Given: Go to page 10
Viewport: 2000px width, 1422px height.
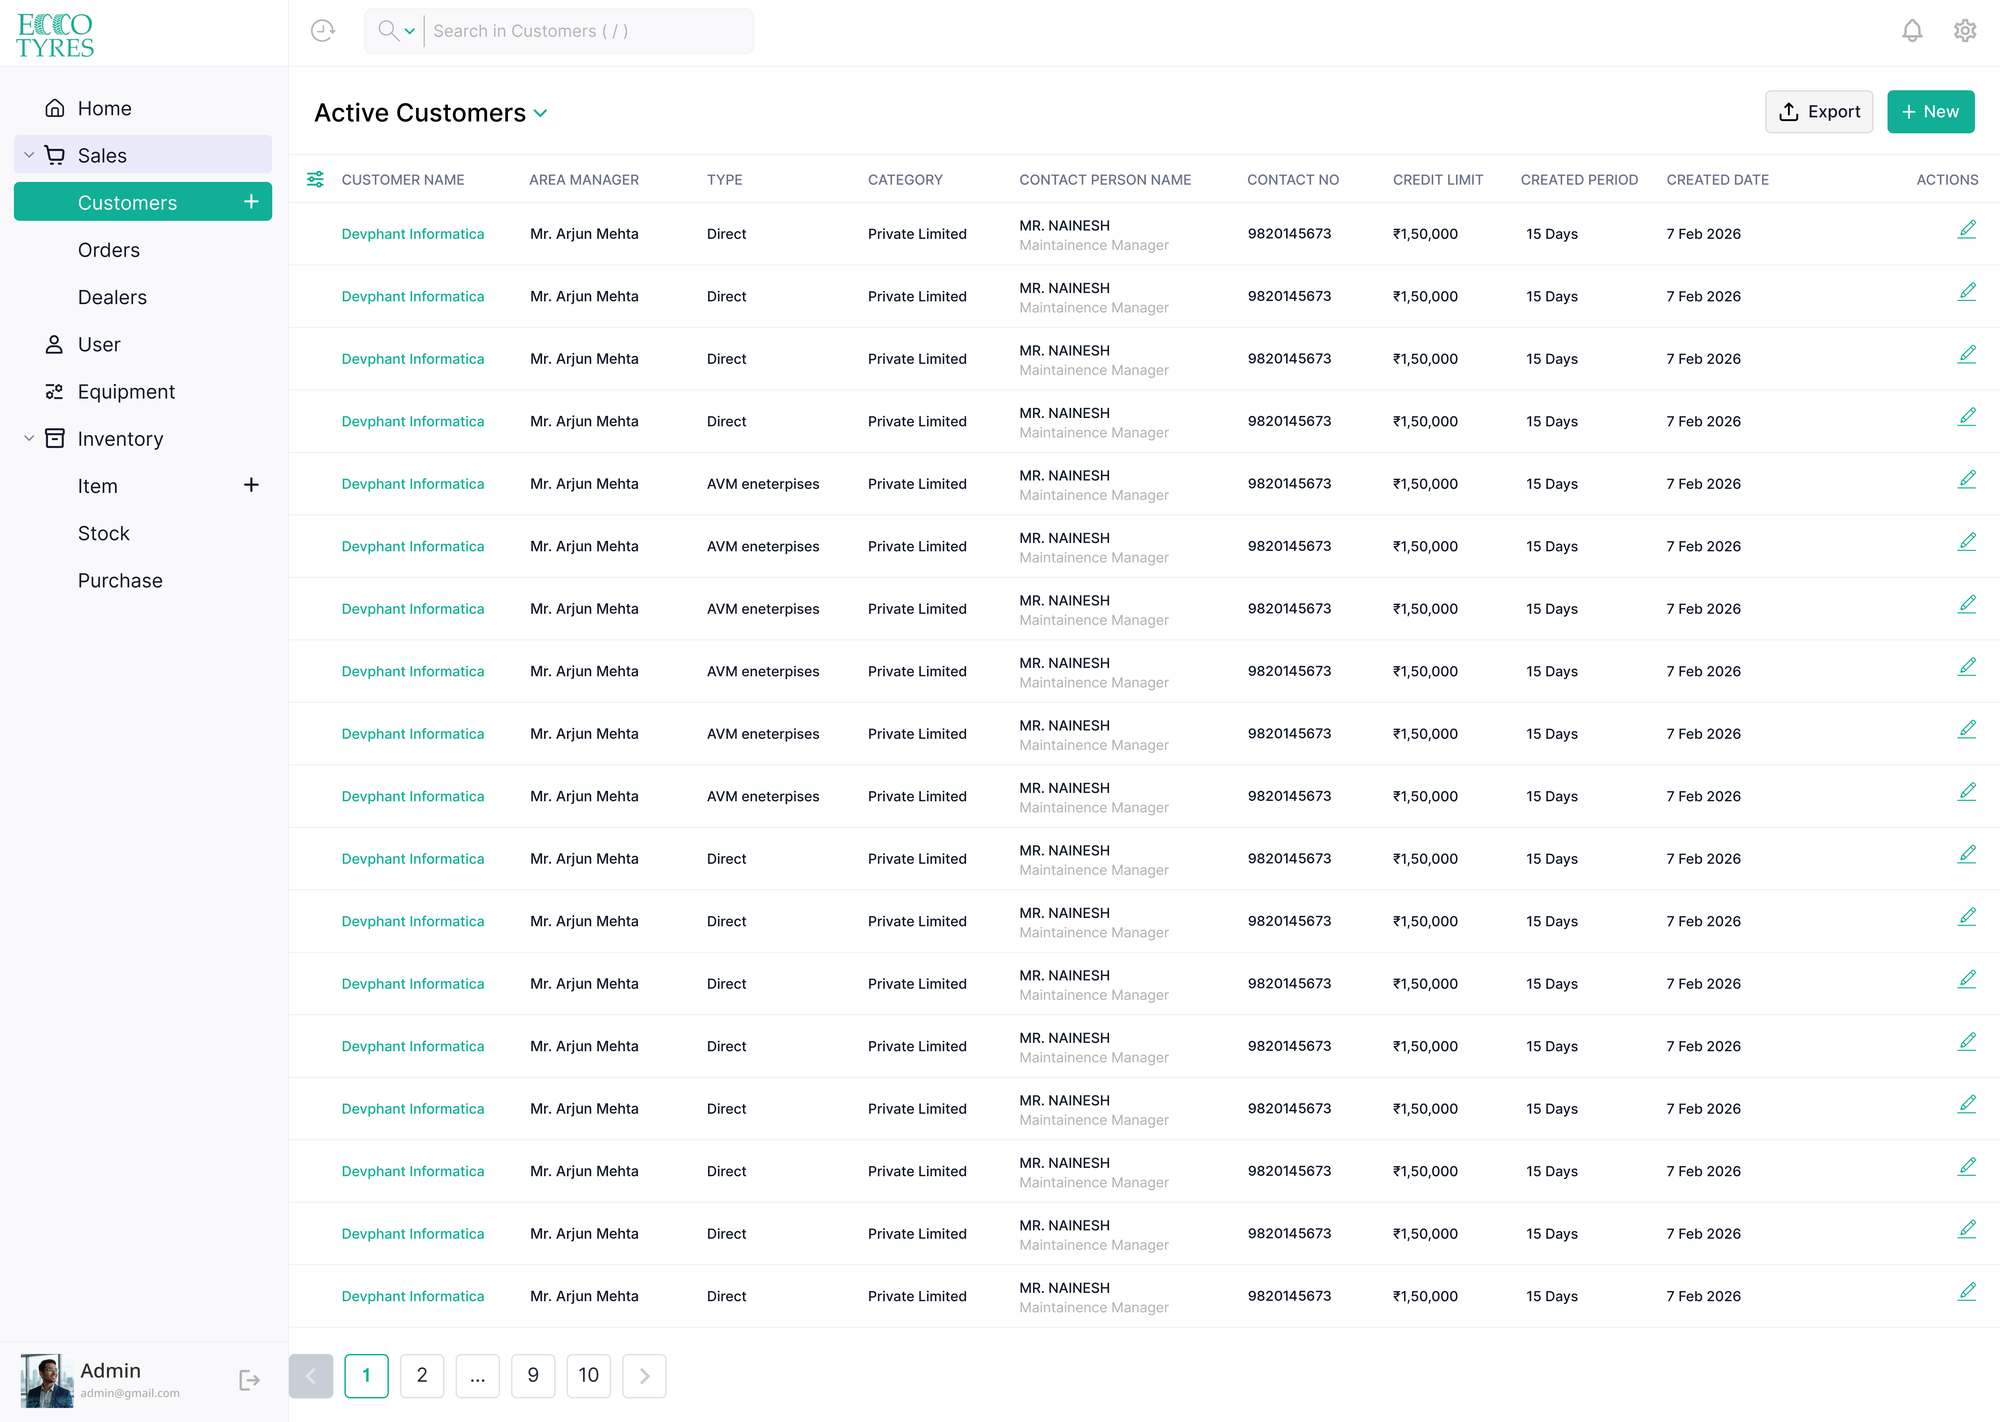Looking at the screenshot, I should [x=589, y=1376].
